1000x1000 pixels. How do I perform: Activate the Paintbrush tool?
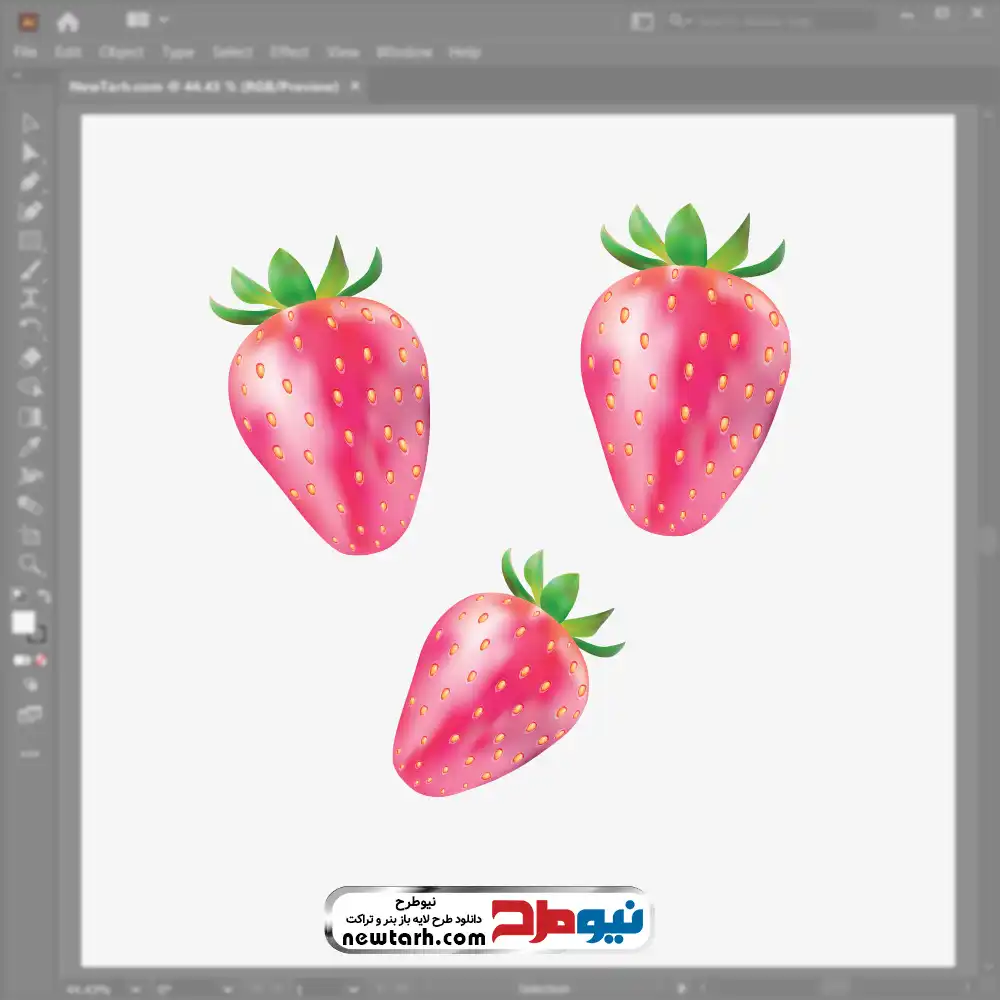30,270
